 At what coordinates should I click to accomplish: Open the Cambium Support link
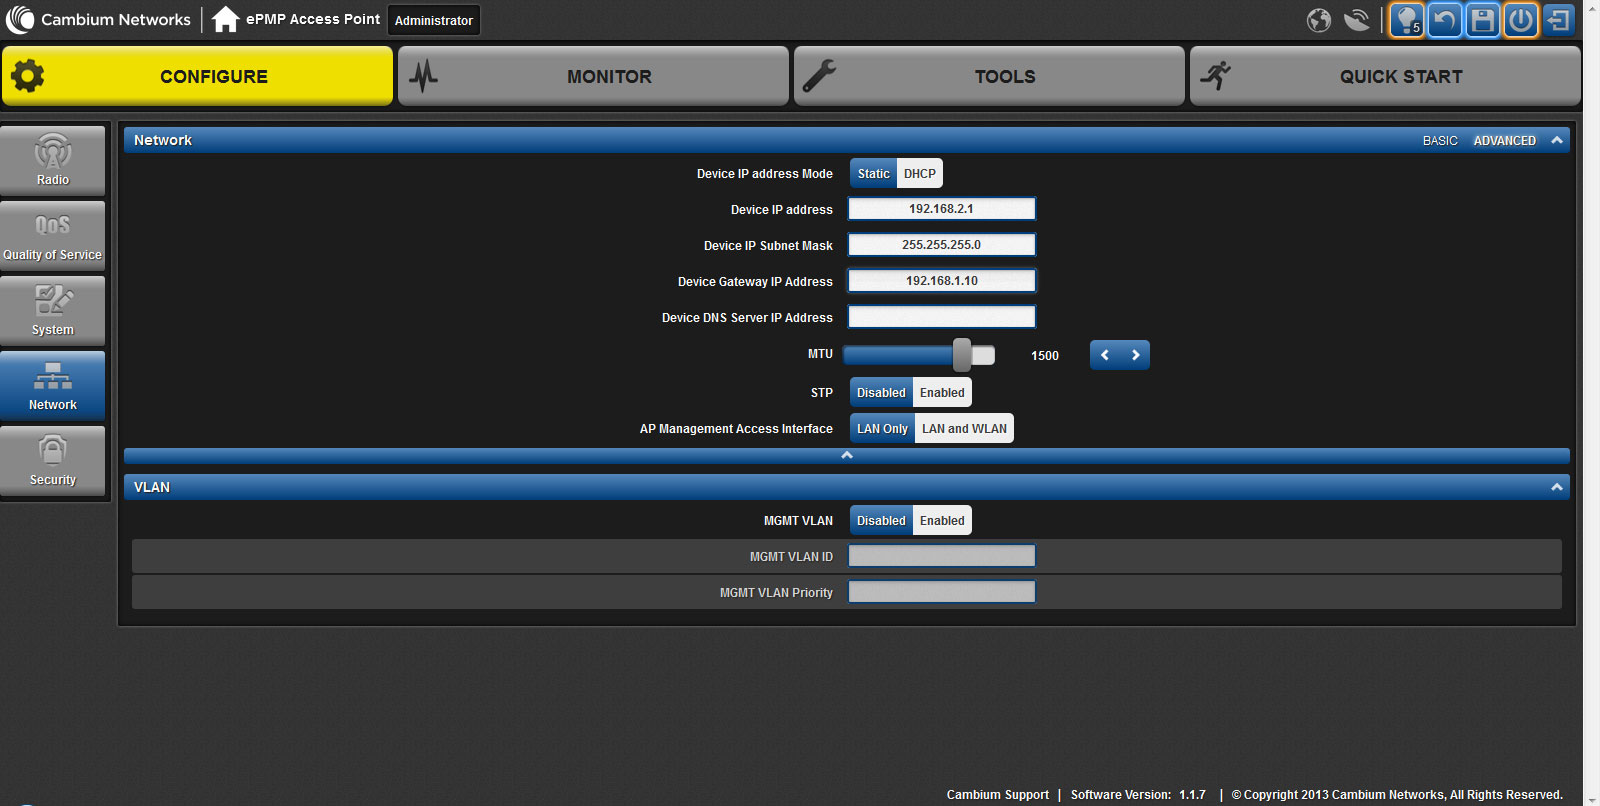(x=997, y=795)
